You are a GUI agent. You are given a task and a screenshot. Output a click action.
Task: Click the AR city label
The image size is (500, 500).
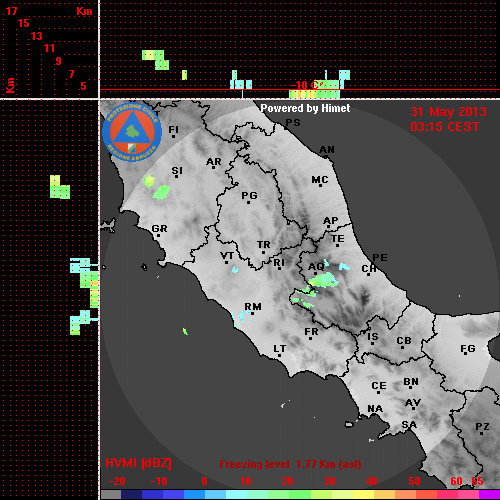(x=214, y=162)
